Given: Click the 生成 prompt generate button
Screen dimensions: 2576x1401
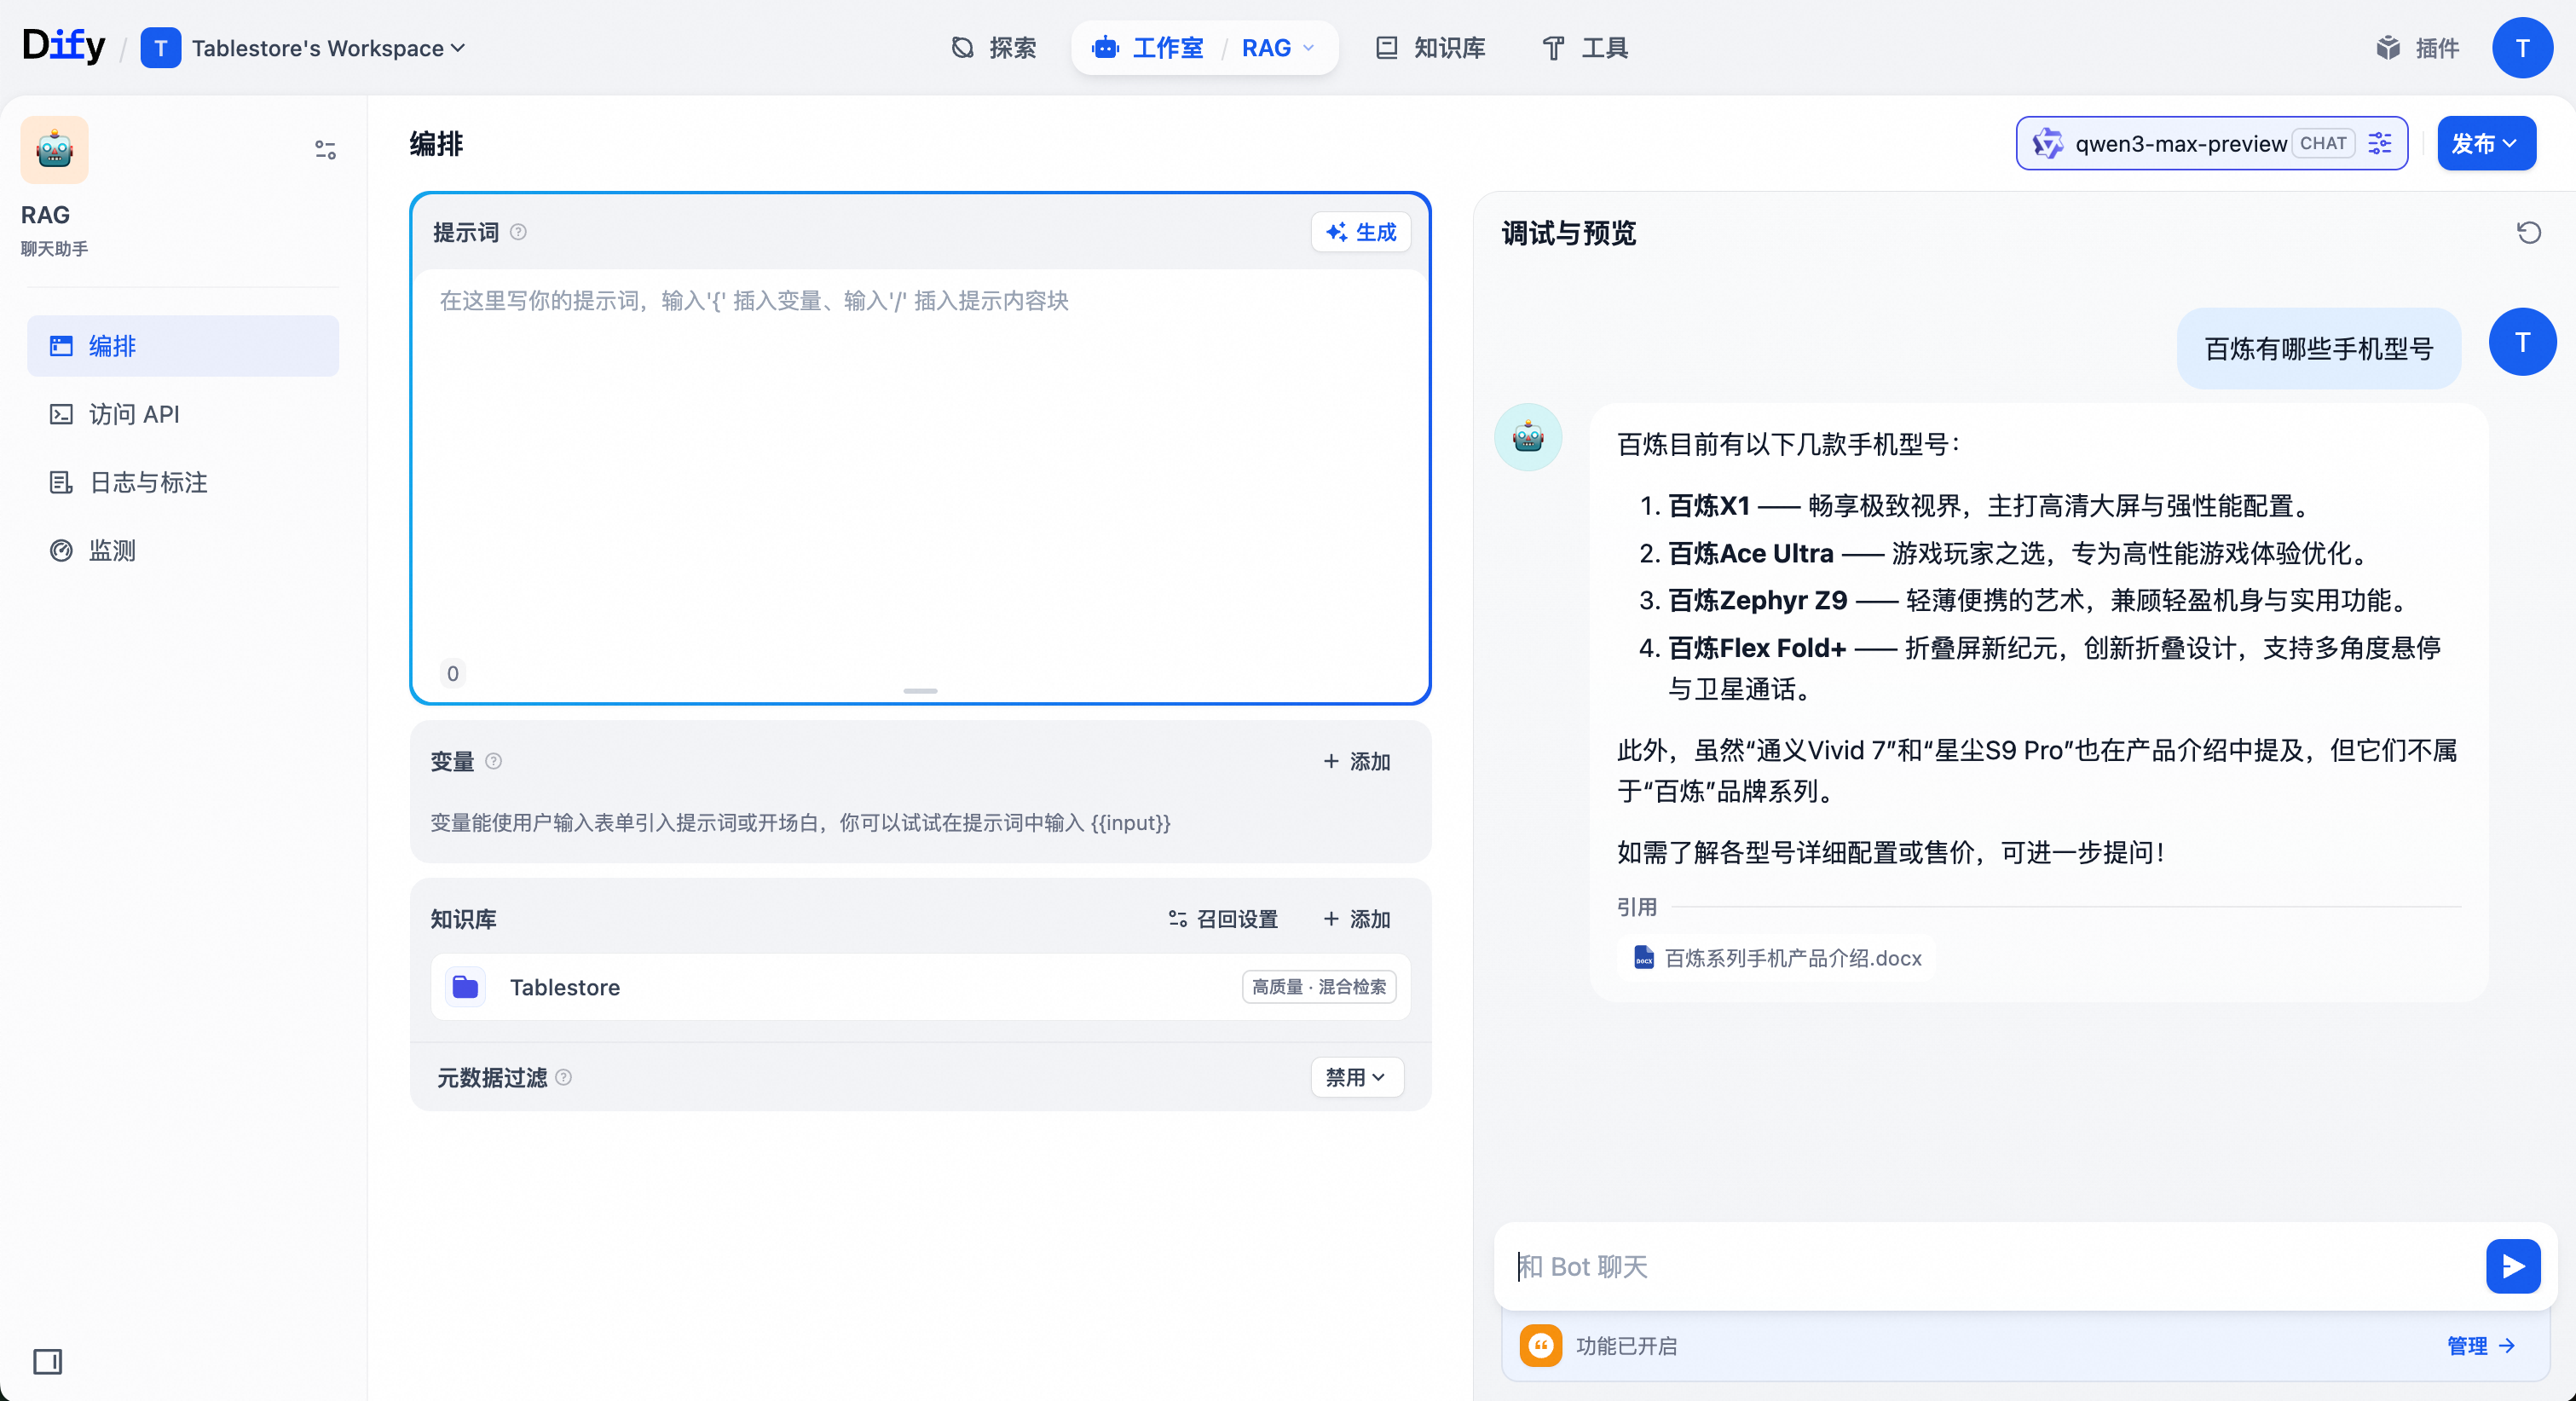Looking at the screenshot, I should (x=1360, y=232).
